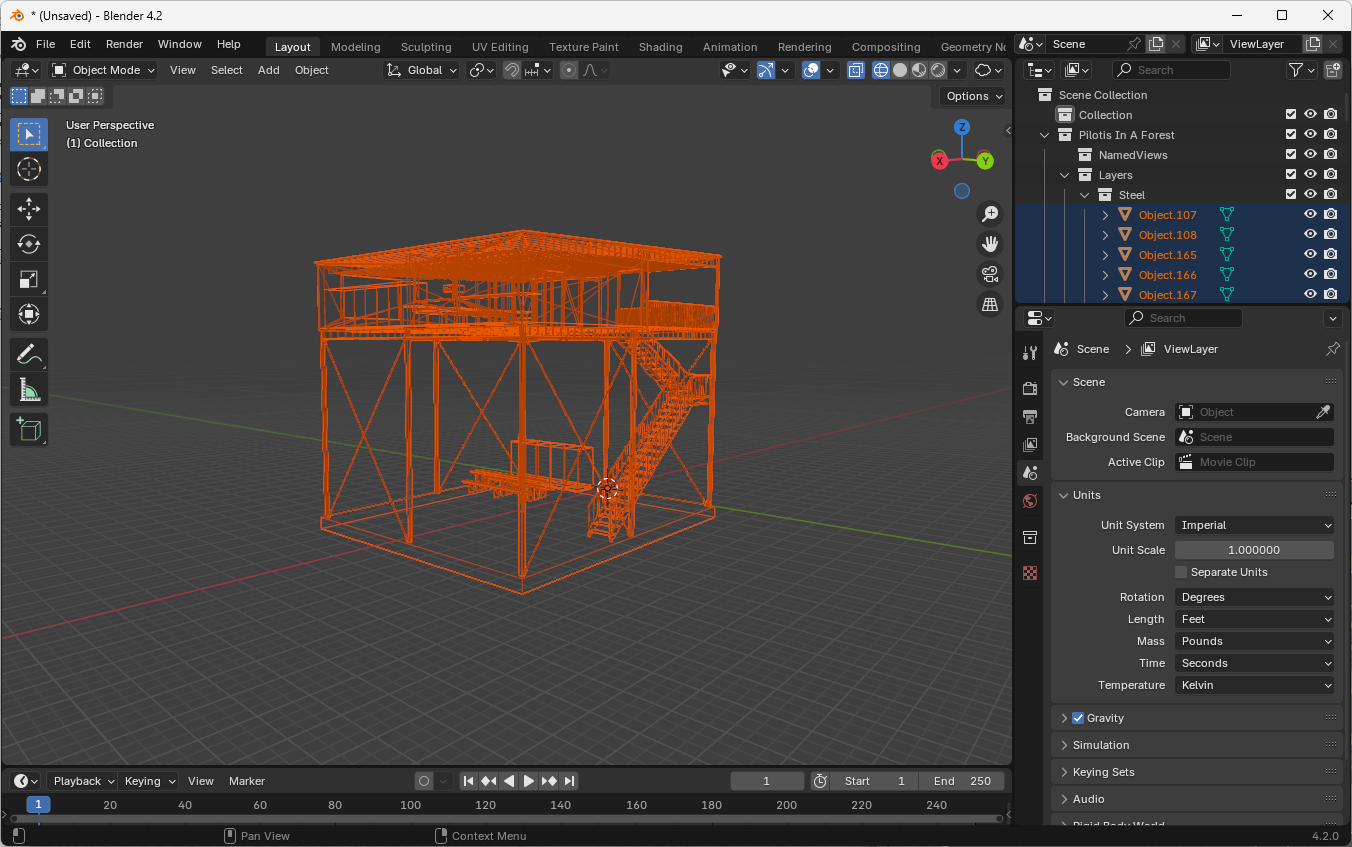The width and height of the screenshot is (1352, 847).
Task: Switch to the Sculpting workspace tab
Action: point(426,47)
